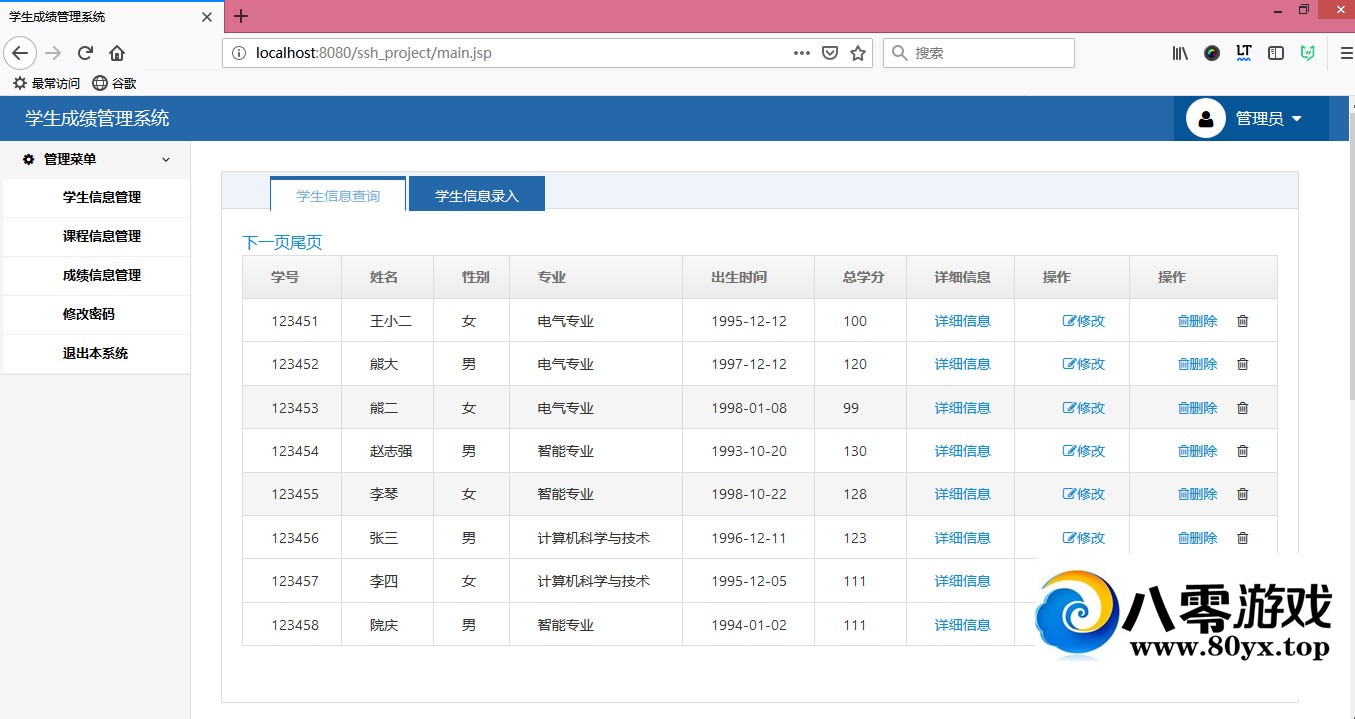Open the Firefox Library icon

[1180, 53]
